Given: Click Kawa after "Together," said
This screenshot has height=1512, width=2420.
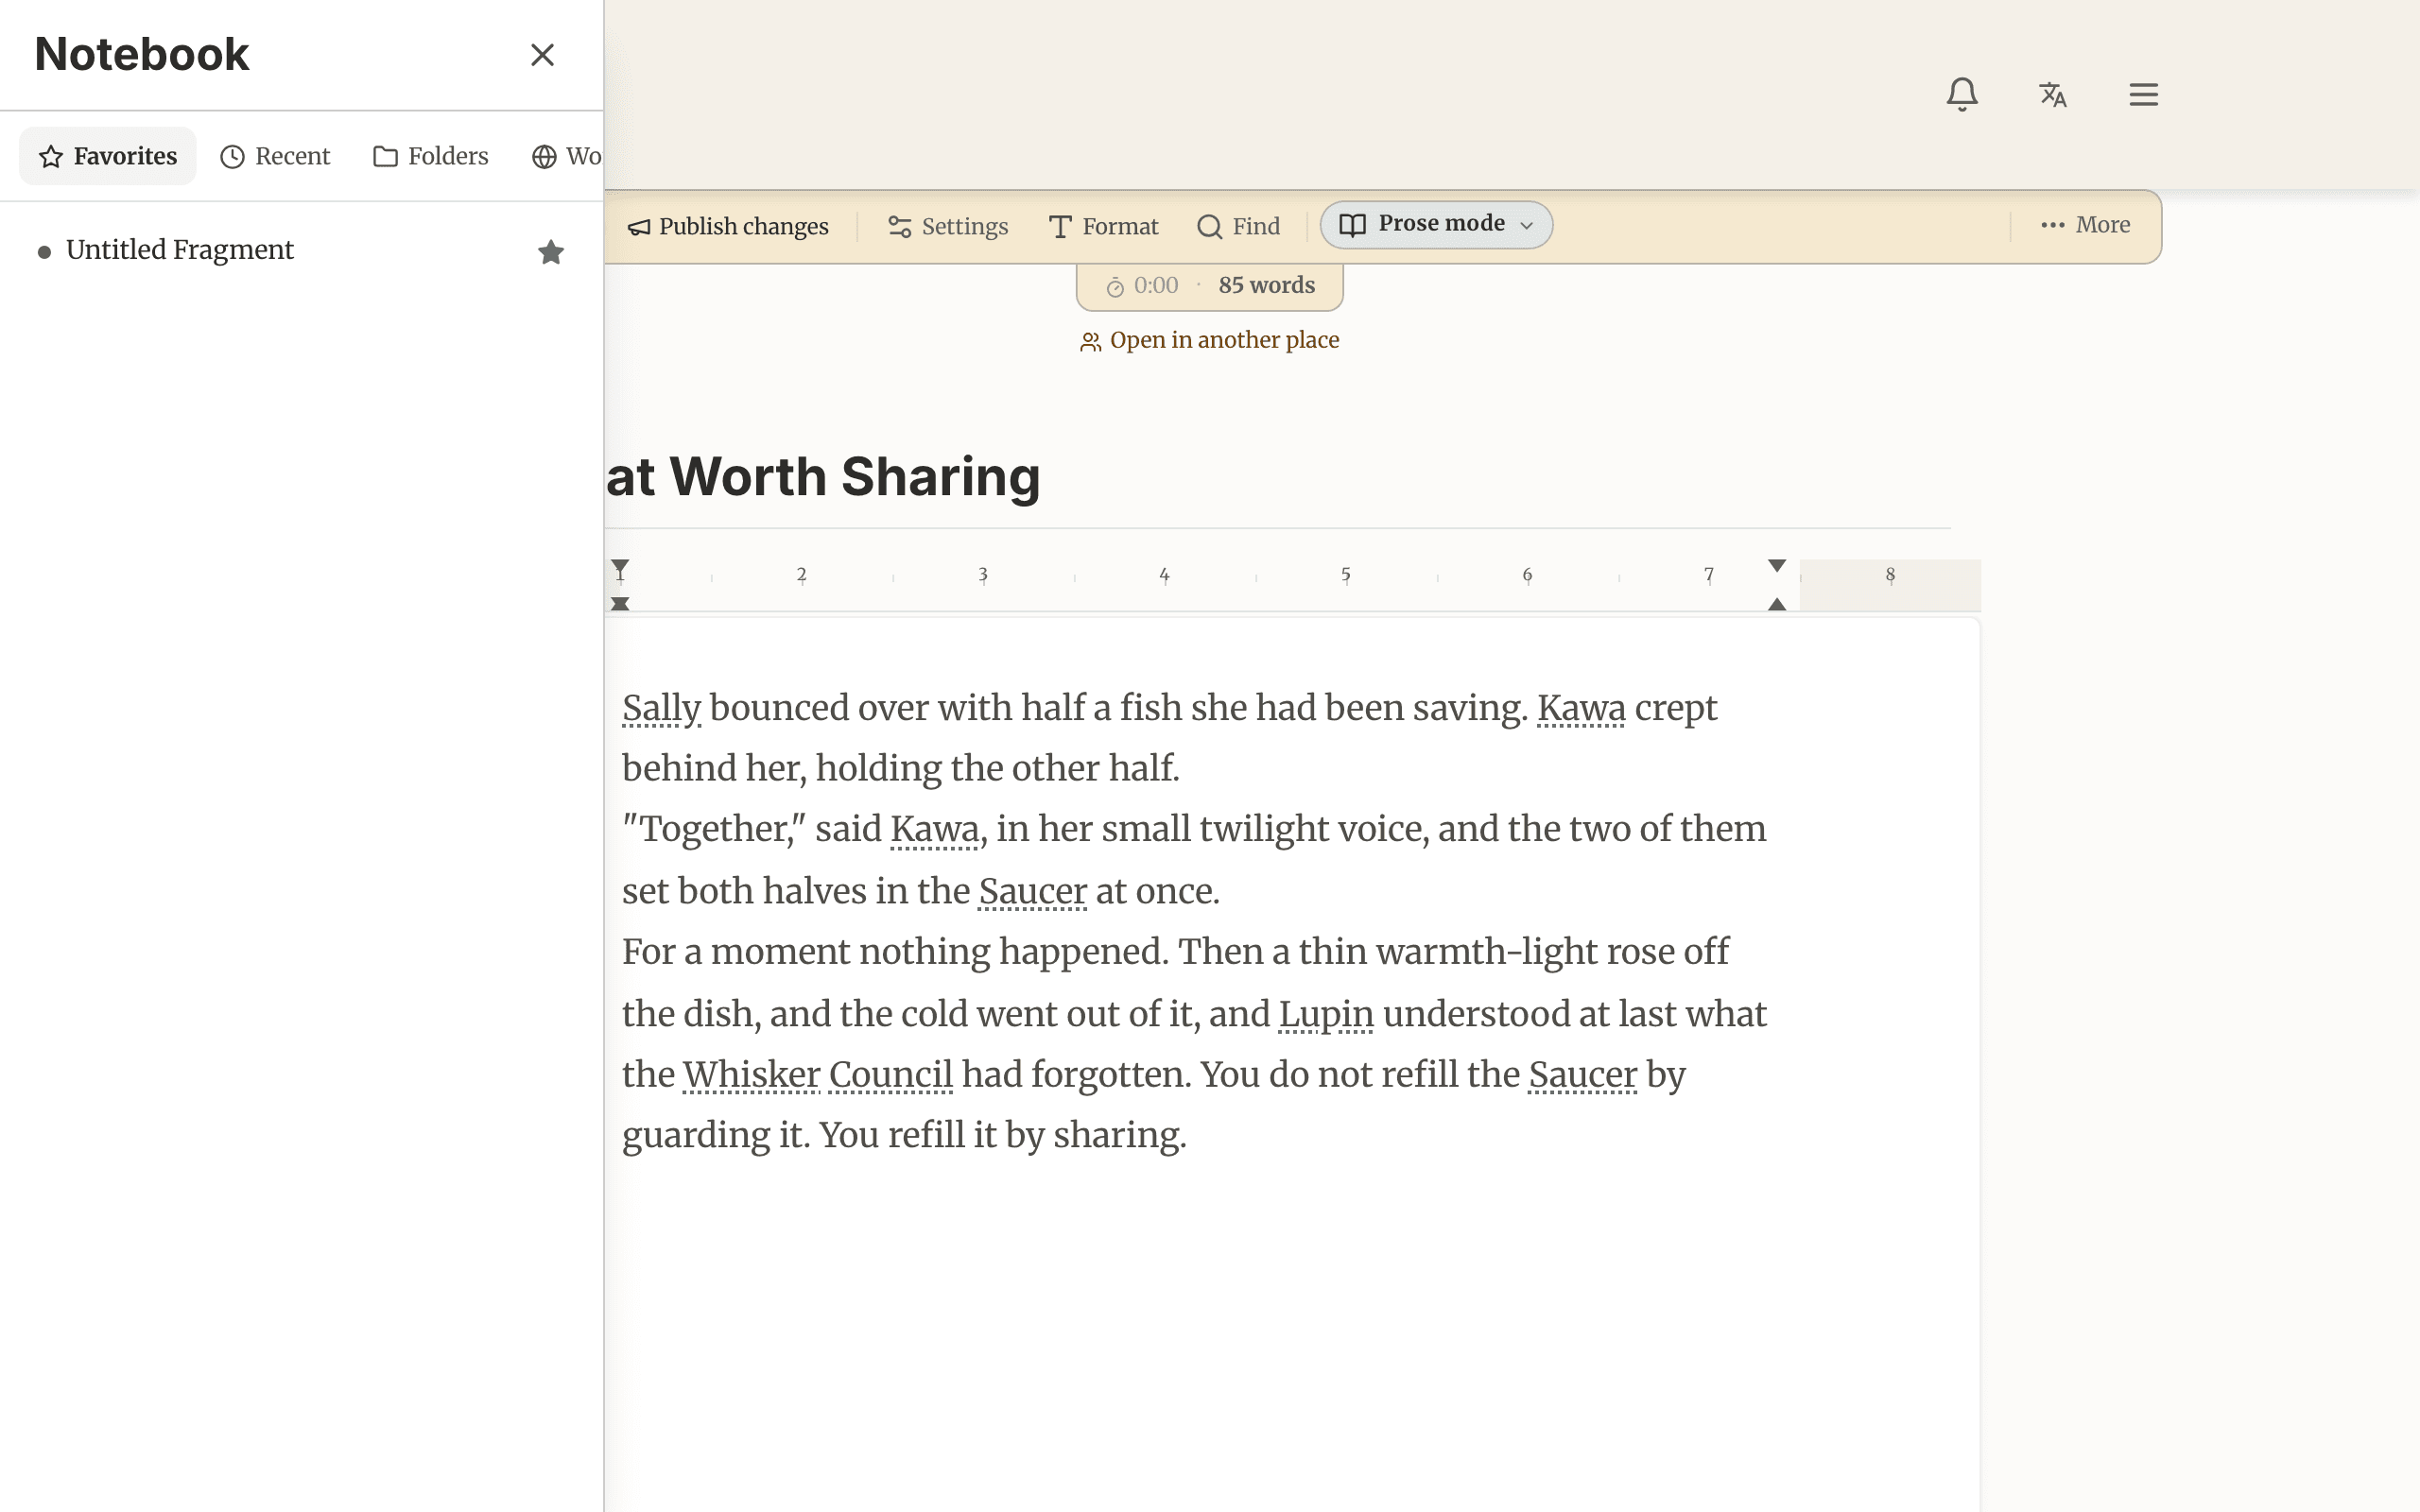Looking at the screenshot, I should (934, 829).
